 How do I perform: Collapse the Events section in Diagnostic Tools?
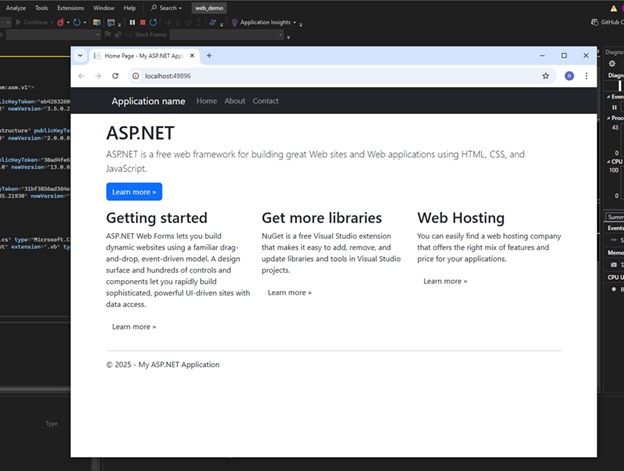(x=608, y=97)
